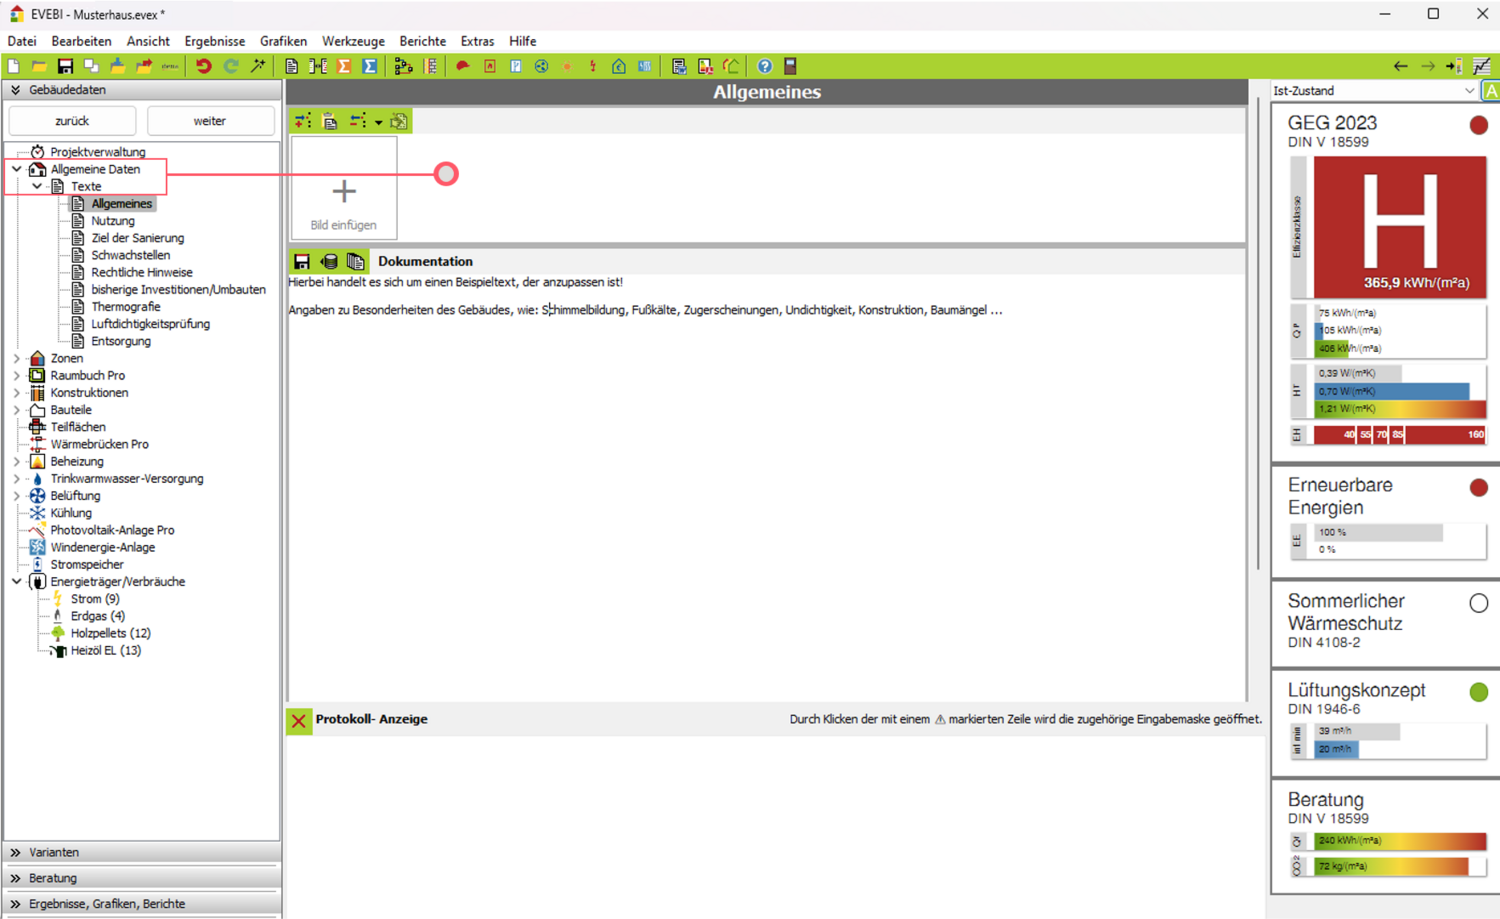Click the red X beside Protokoll-Anzeige
Screen dimensions: 1500x919
(x=299, y=720)
